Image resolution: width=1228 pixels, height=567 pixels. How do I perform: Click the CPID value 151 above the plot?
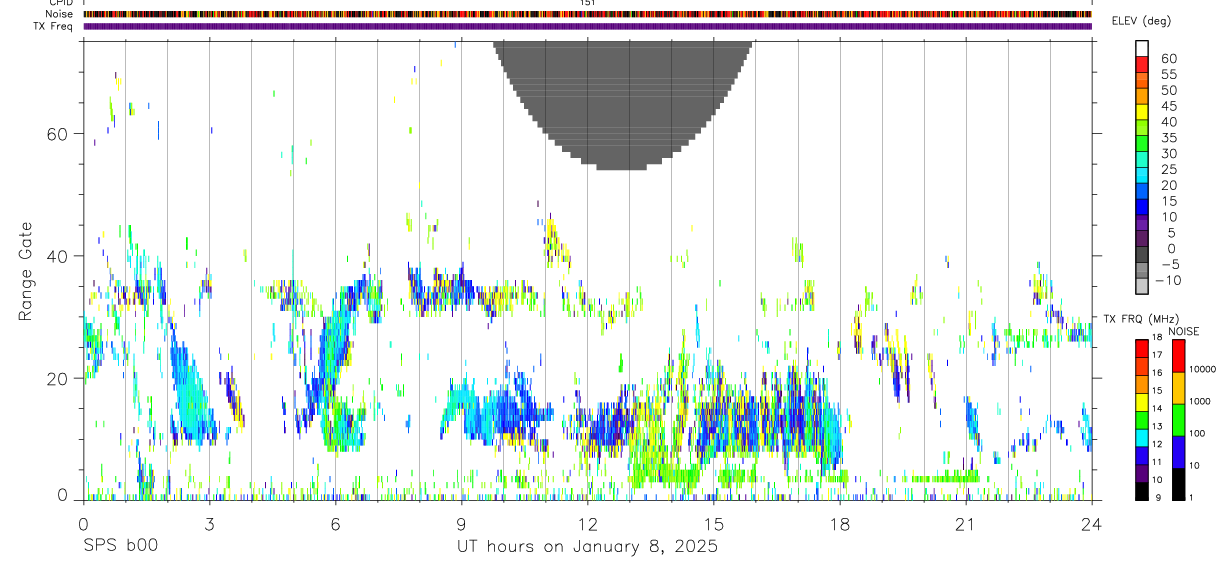pyautogui.click(x=588, y=3)
